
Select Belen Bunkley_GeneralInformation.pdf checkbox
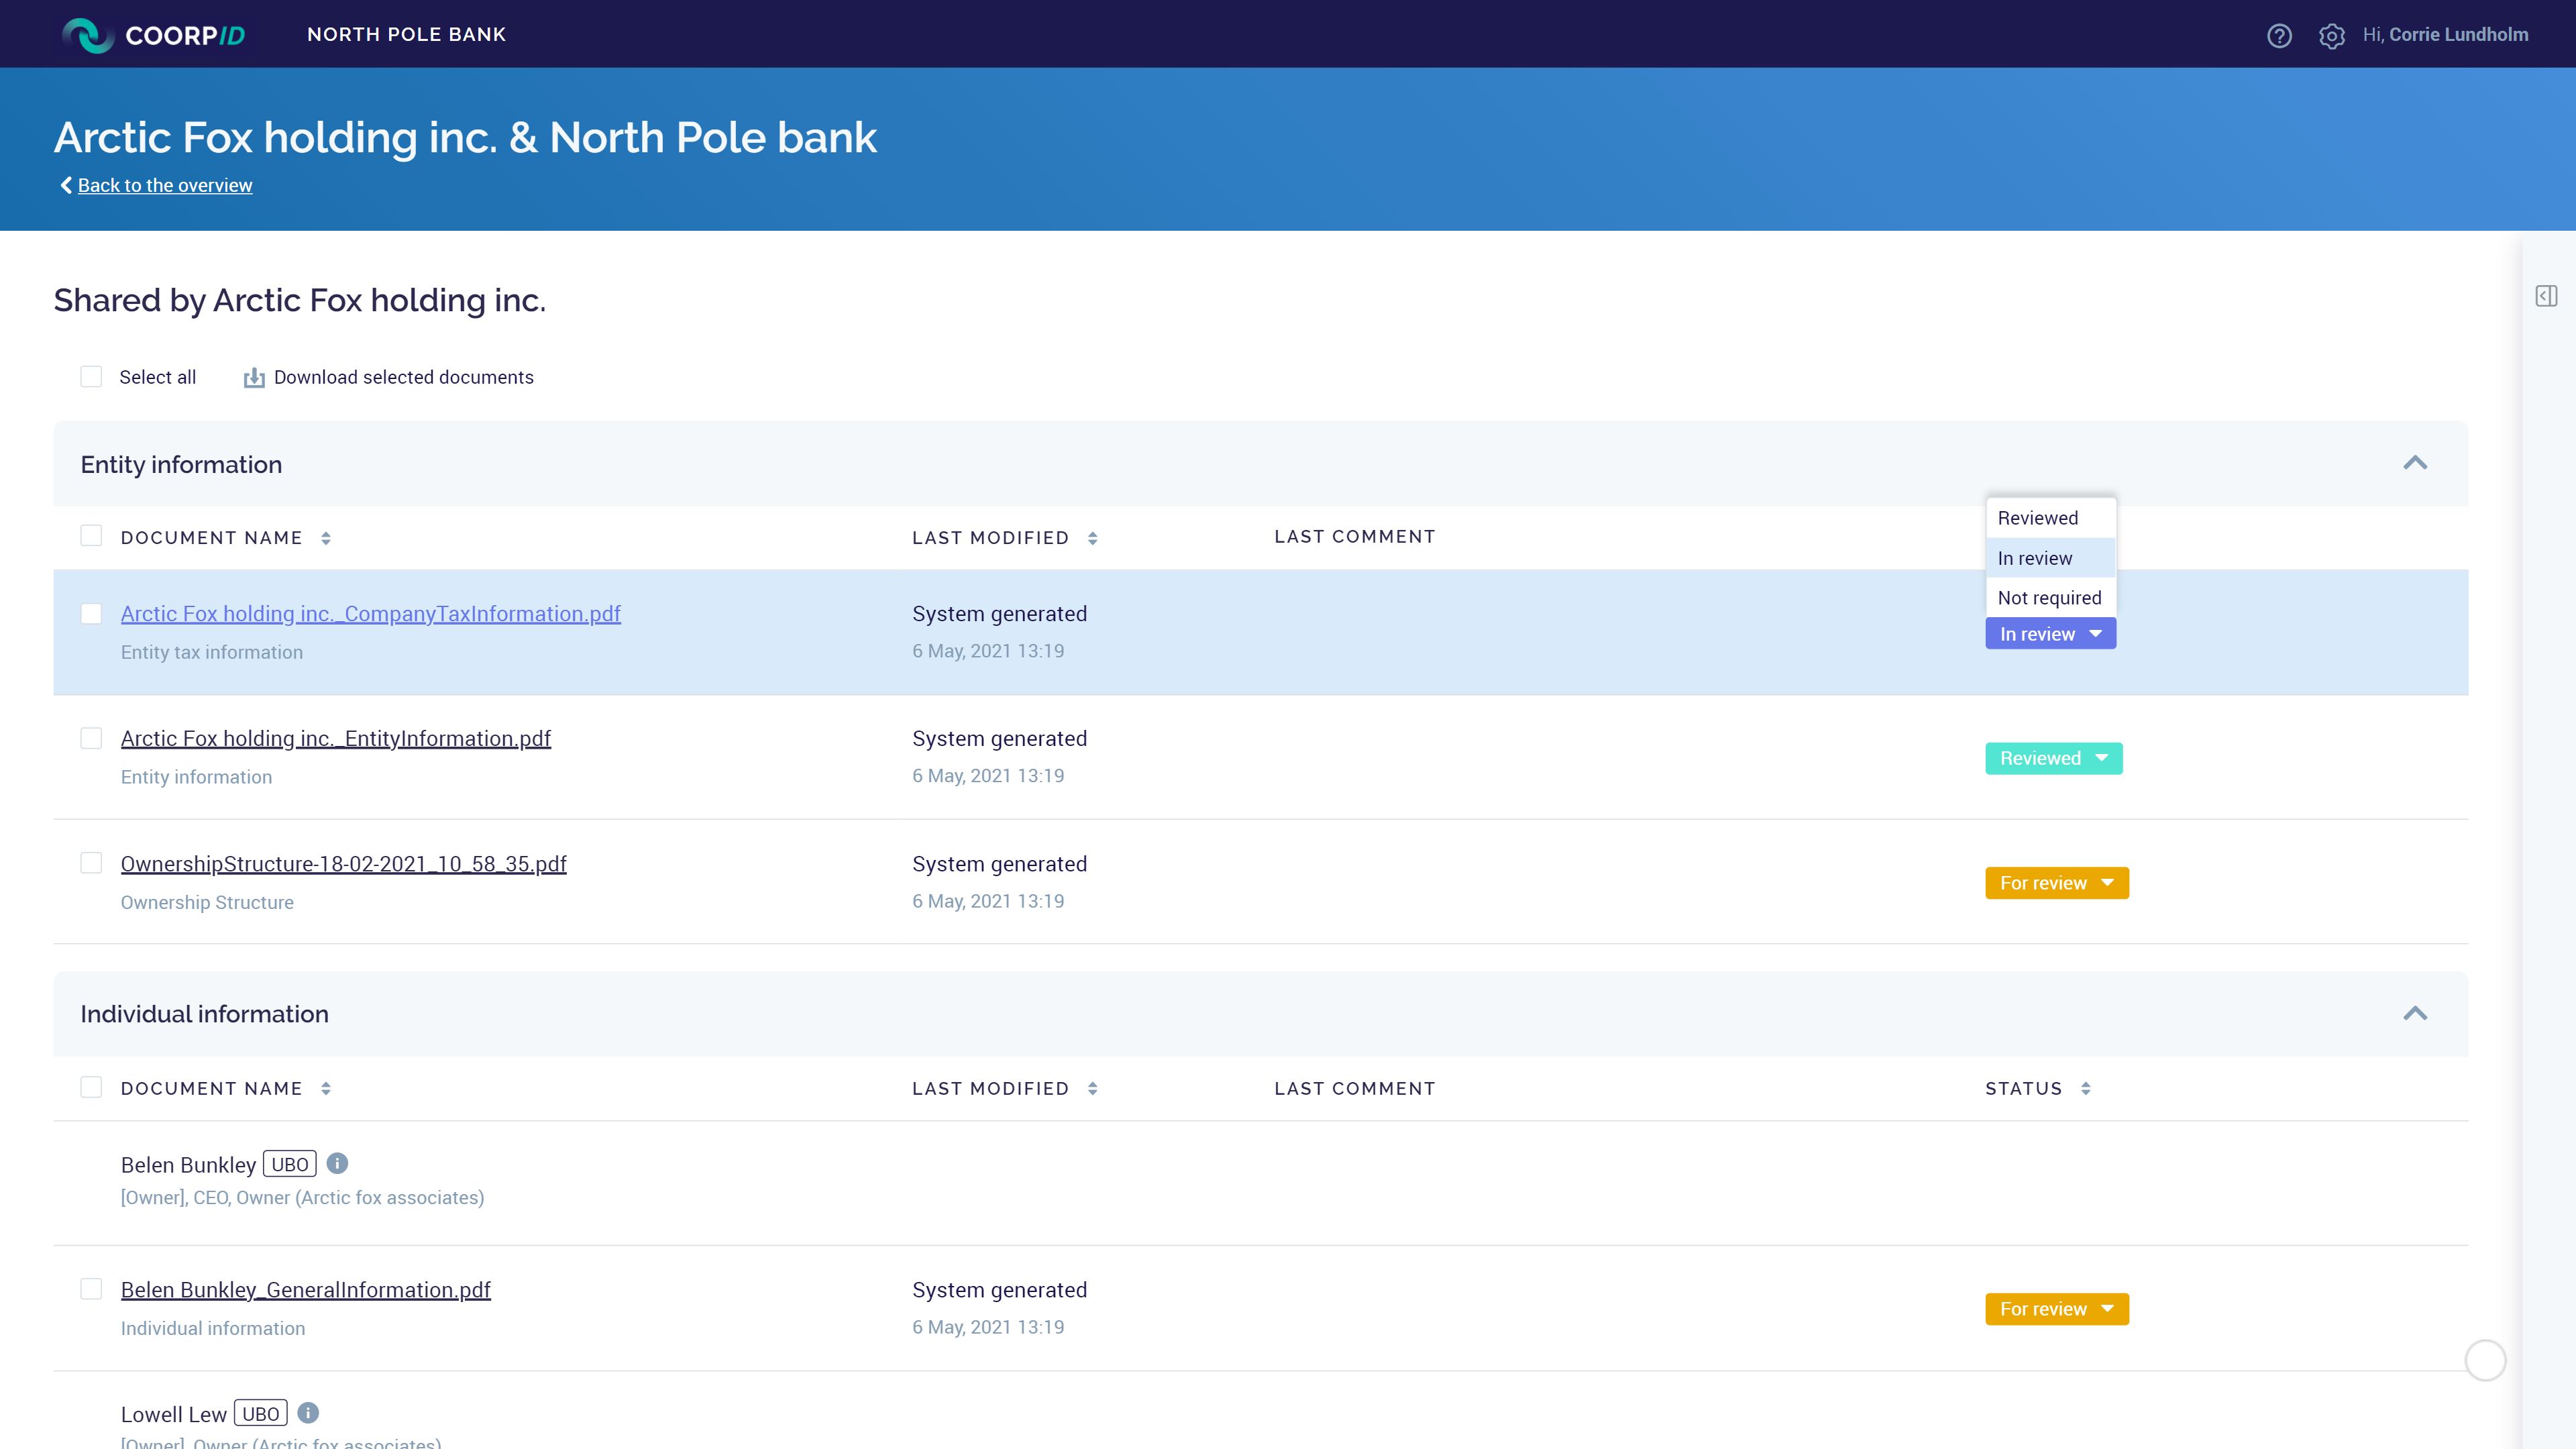(x=91, y=1289)
